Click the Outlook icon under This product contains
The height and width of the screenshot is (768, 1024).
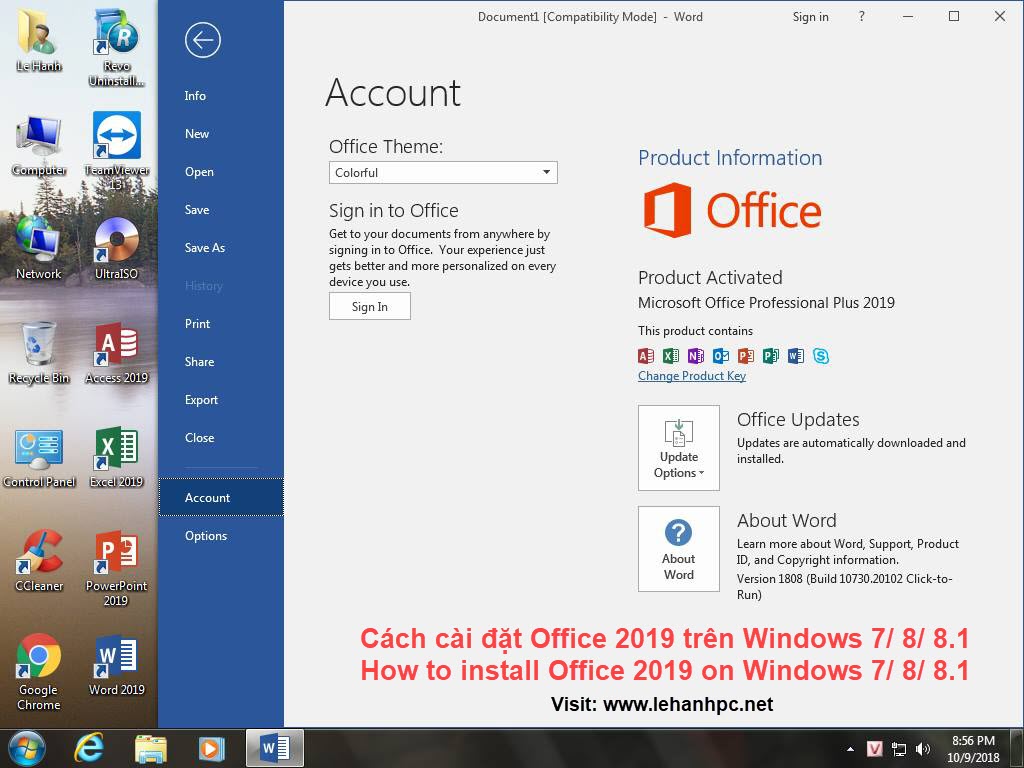pyautogui.click(x=721, y=355)
